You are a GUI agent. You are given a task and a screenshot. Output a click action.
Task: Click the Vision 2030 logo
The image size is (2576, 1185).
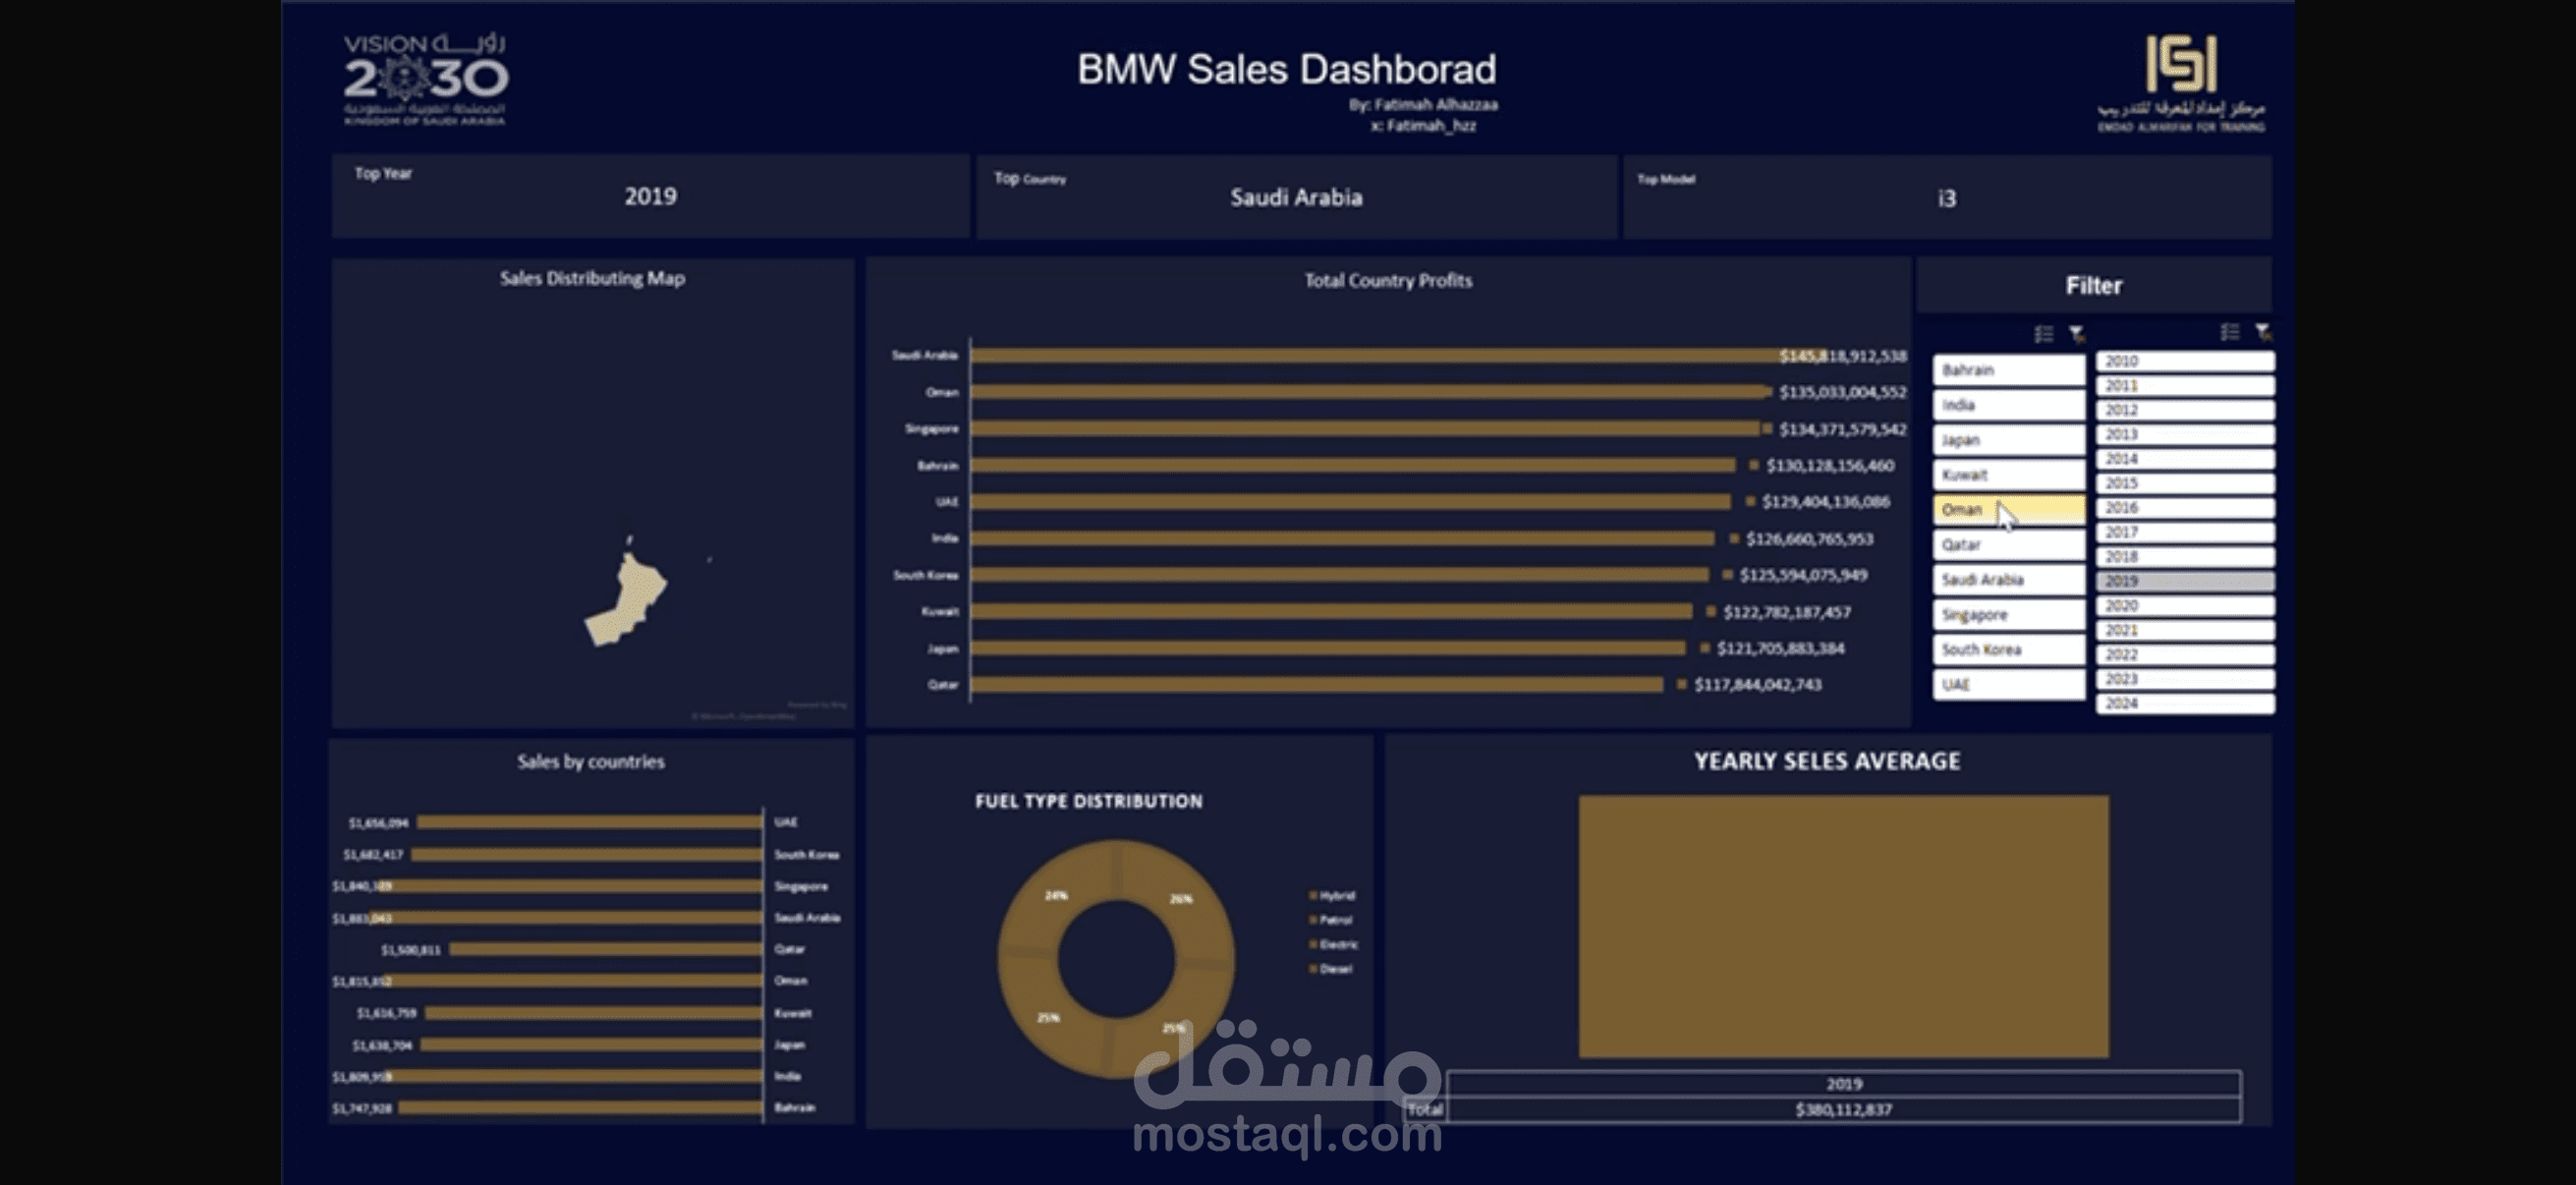point(426,80)
